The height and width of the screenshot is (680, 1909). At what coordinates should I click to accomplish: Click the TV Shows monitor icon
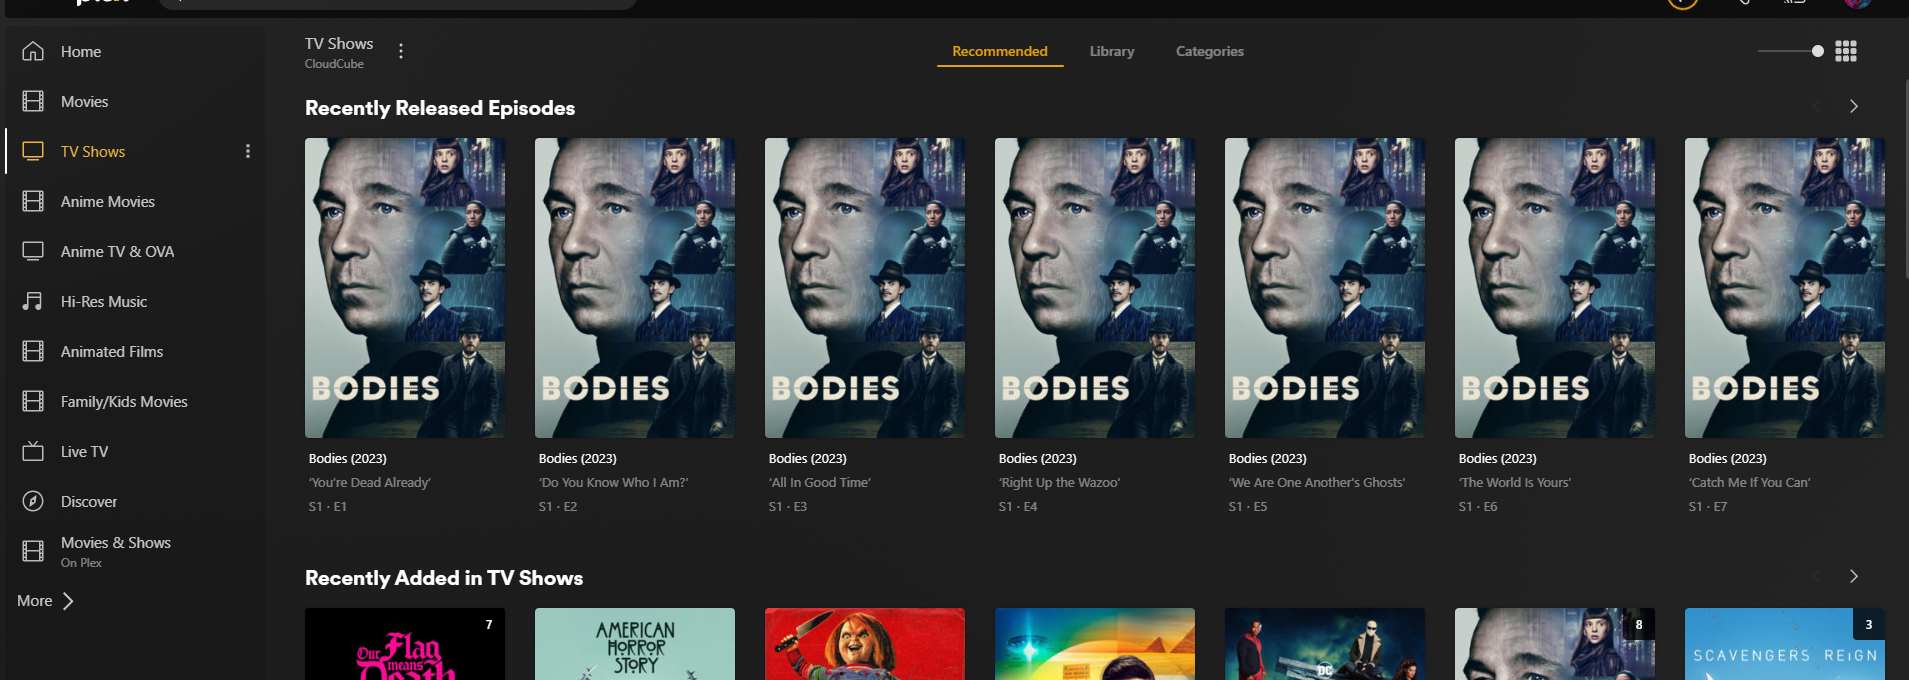pos(33,151)
